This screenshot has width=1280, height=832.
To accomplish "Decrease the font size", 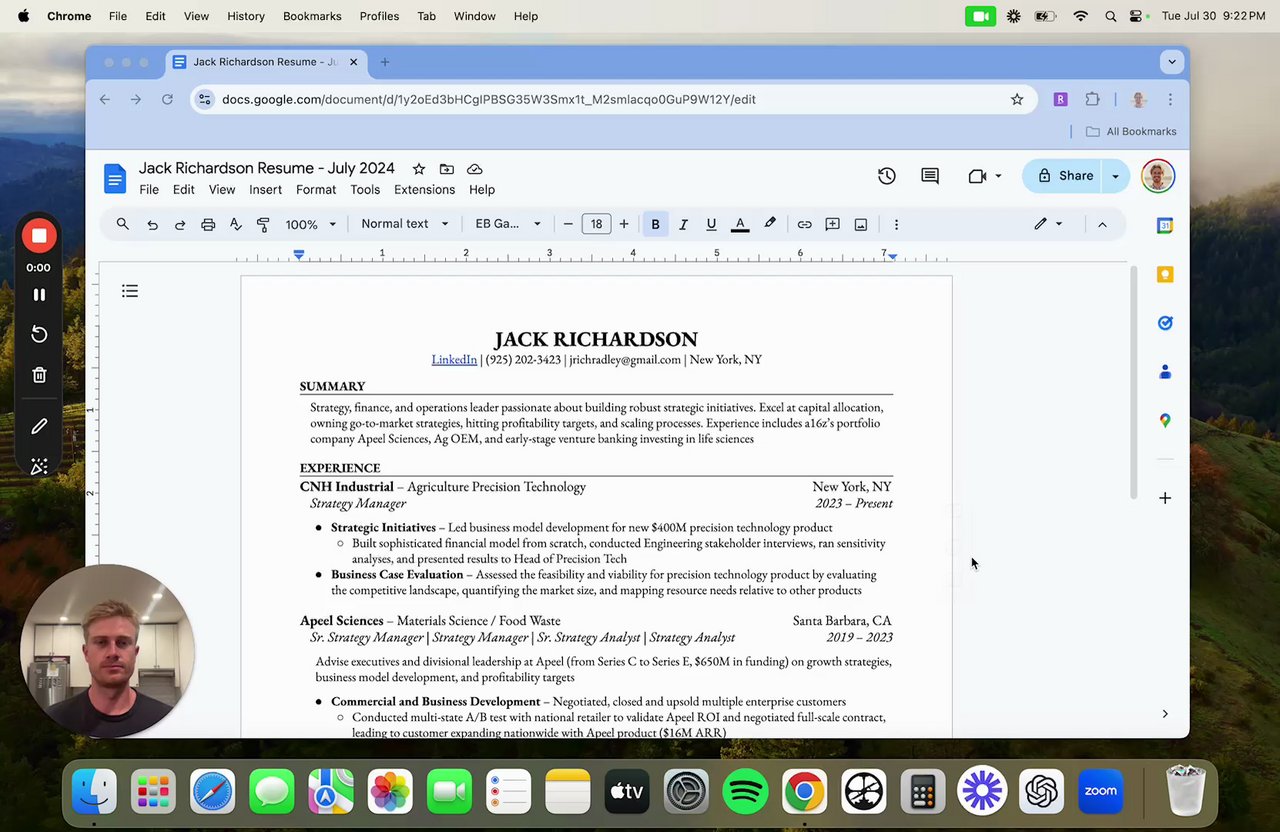I will (x=568, y=224).
